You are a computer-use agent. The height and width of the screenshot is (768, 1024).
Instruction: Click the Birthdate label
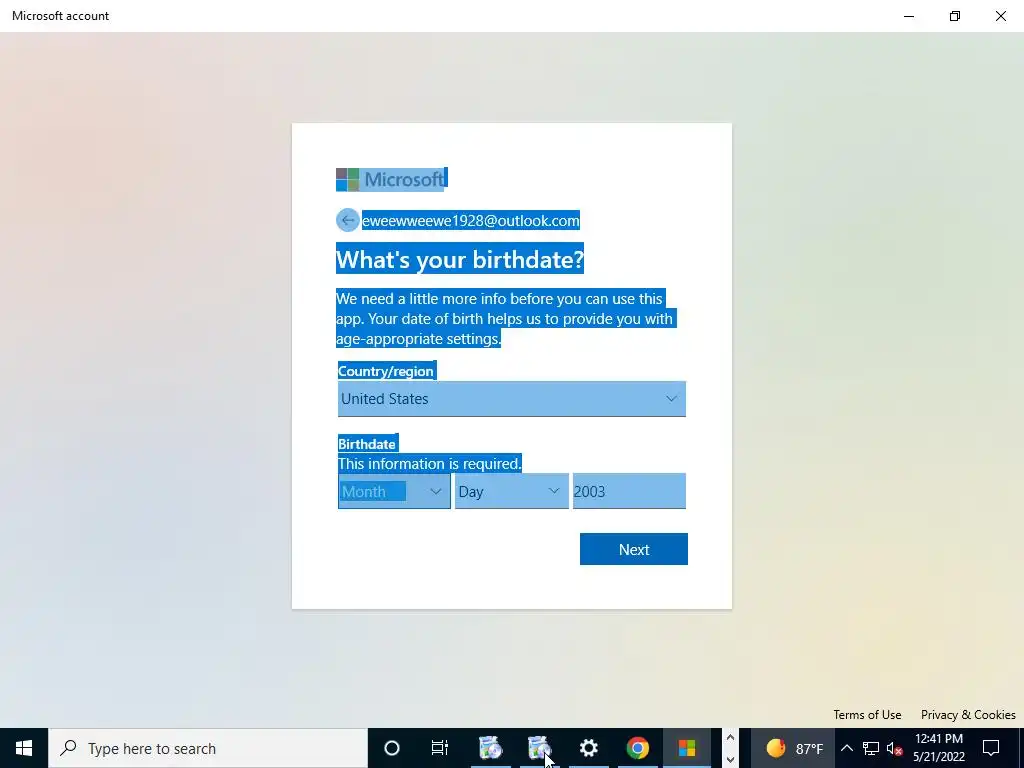366,444
